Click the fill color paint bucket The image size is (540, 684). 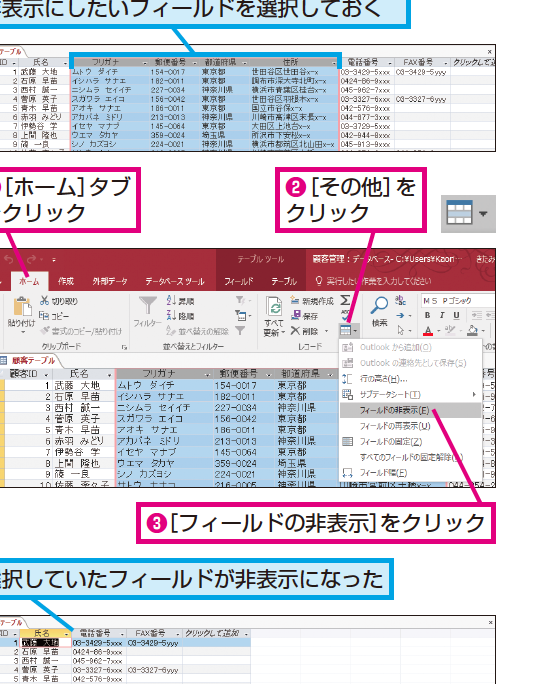(472, 330)
